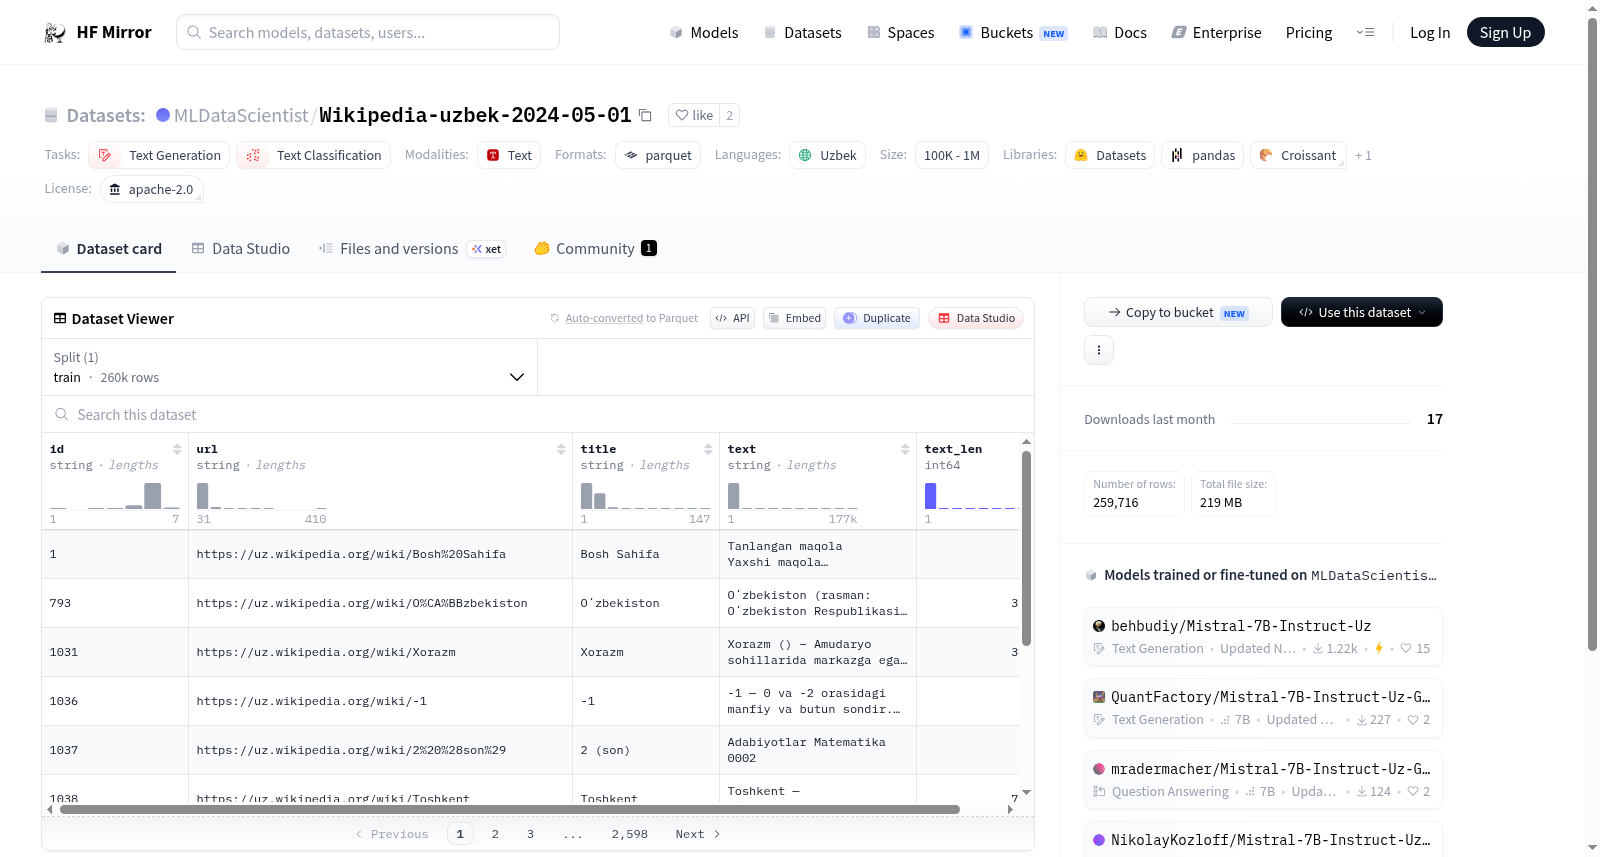Expand the navigation overflow menu icon
The height and width of the screenshot is (857, 1600).
click(x=1365, y=32)
